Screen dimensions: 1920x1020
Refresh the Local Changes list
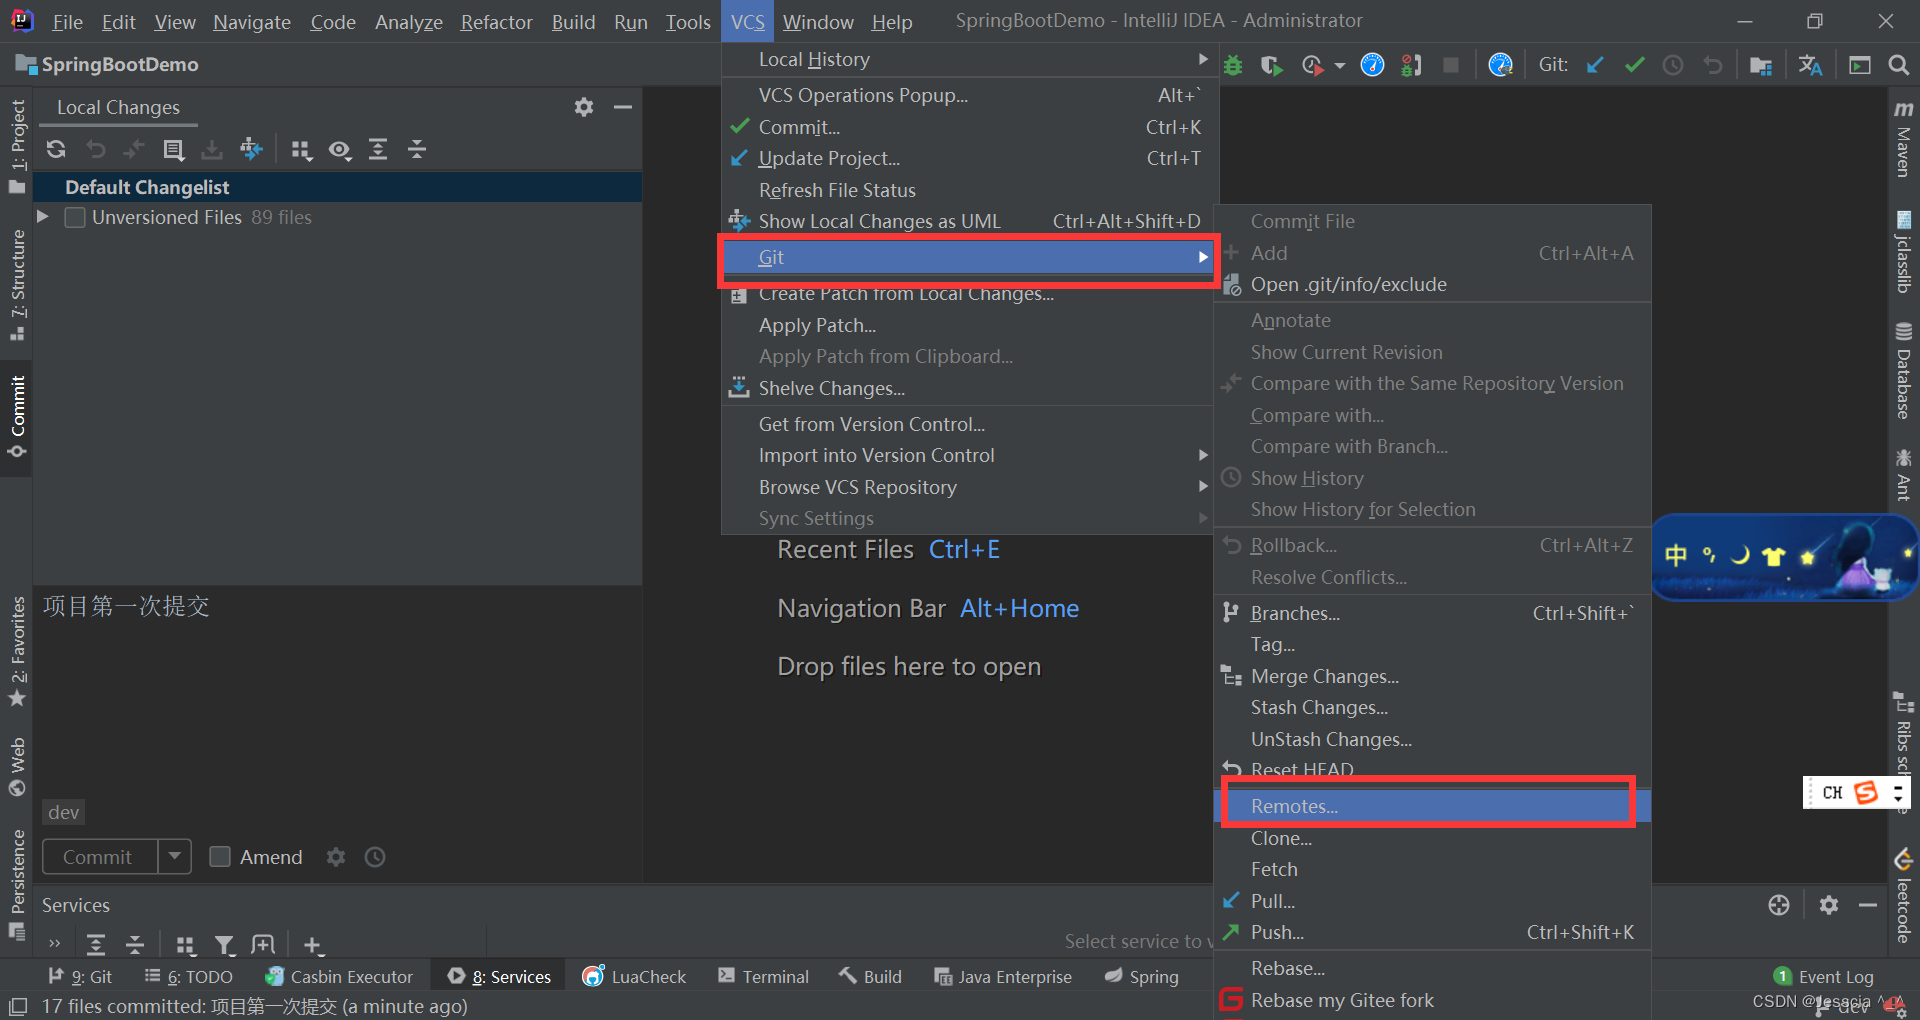[x=56, y=149]
